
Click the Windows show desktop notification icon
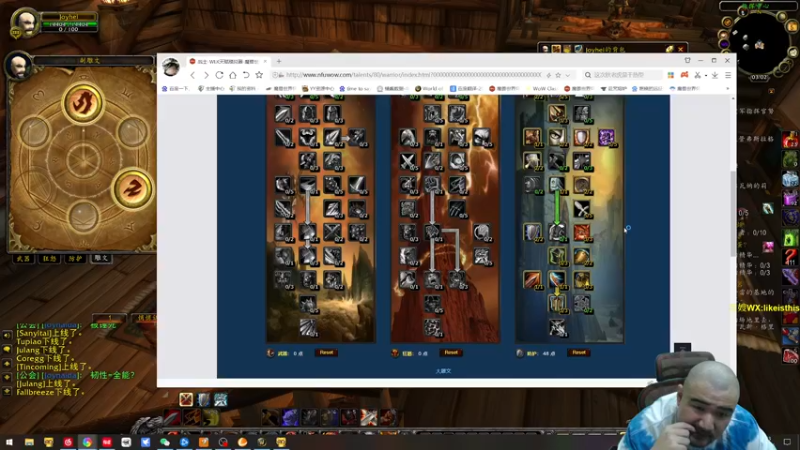(787, 442)
